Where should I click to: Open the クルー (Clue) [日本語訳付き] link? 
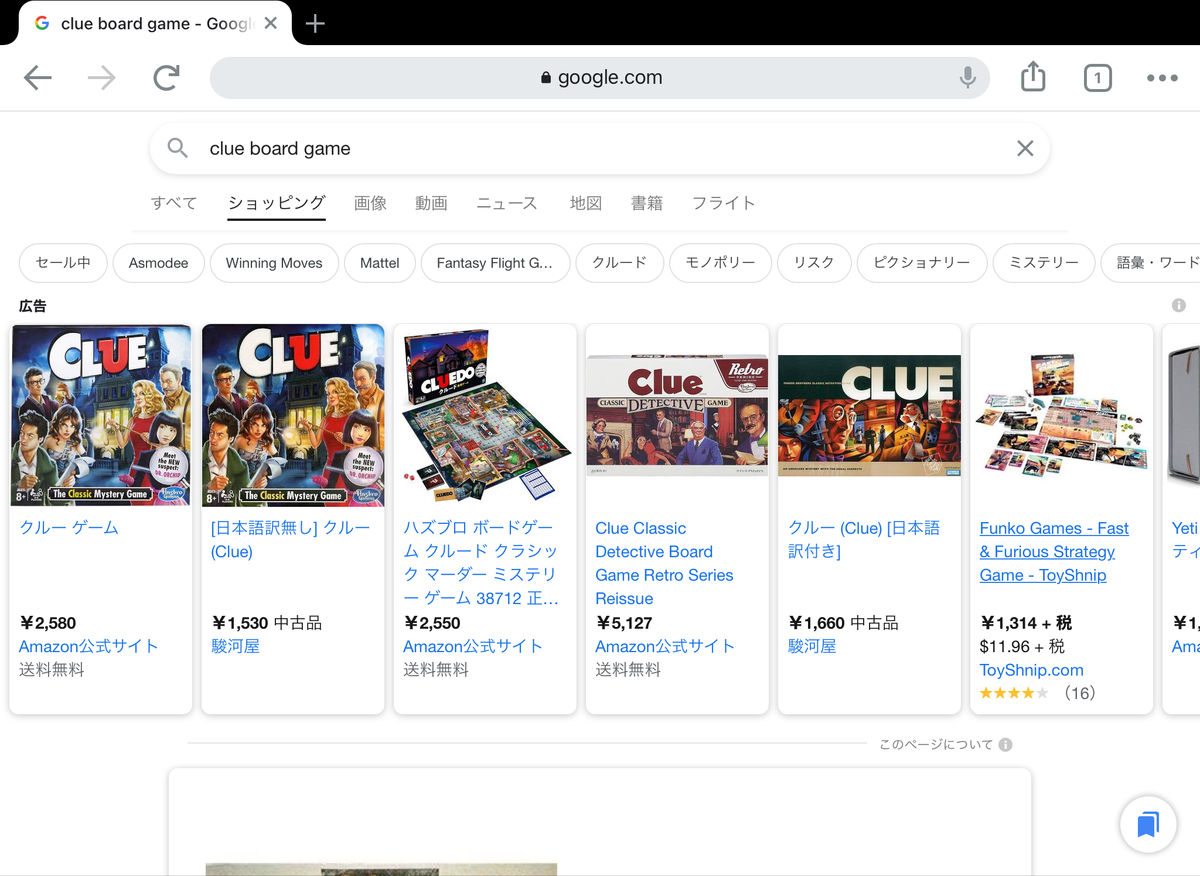click(864, 540)
